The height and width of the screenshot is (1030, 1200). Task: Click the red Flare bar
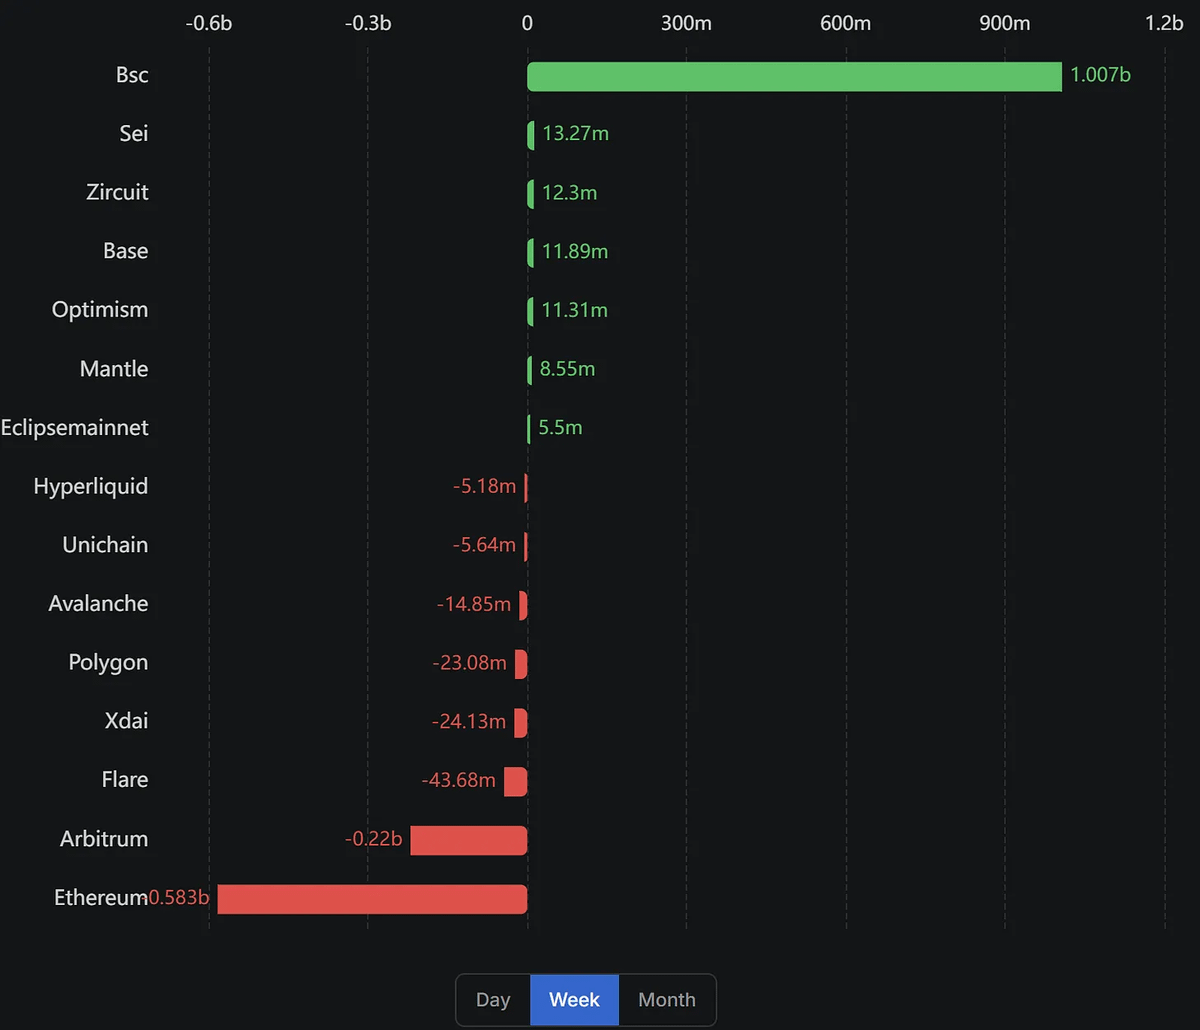[x=515, y=781]
